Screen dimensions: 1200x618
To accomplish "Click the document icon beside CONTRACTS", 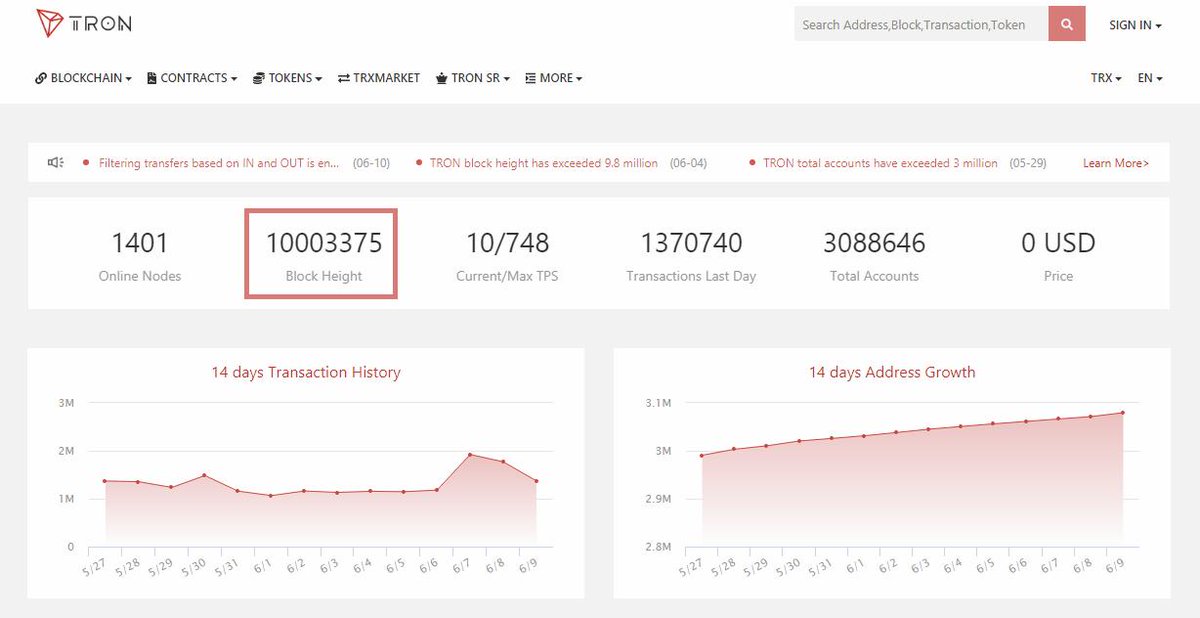I will (152, 78).
